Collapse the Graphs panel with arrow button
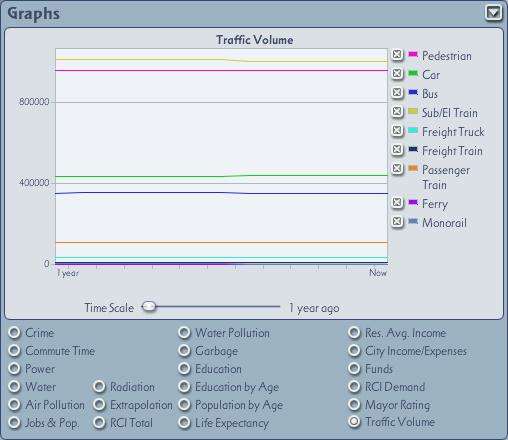The width and height of the screenshot is (508, 440). 493,13
